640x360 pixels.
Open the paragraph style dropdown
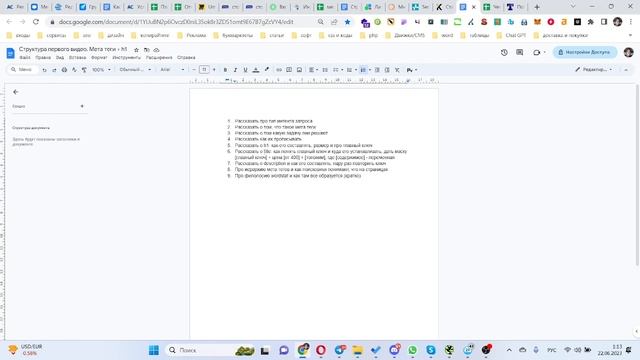tap(135, 70)
